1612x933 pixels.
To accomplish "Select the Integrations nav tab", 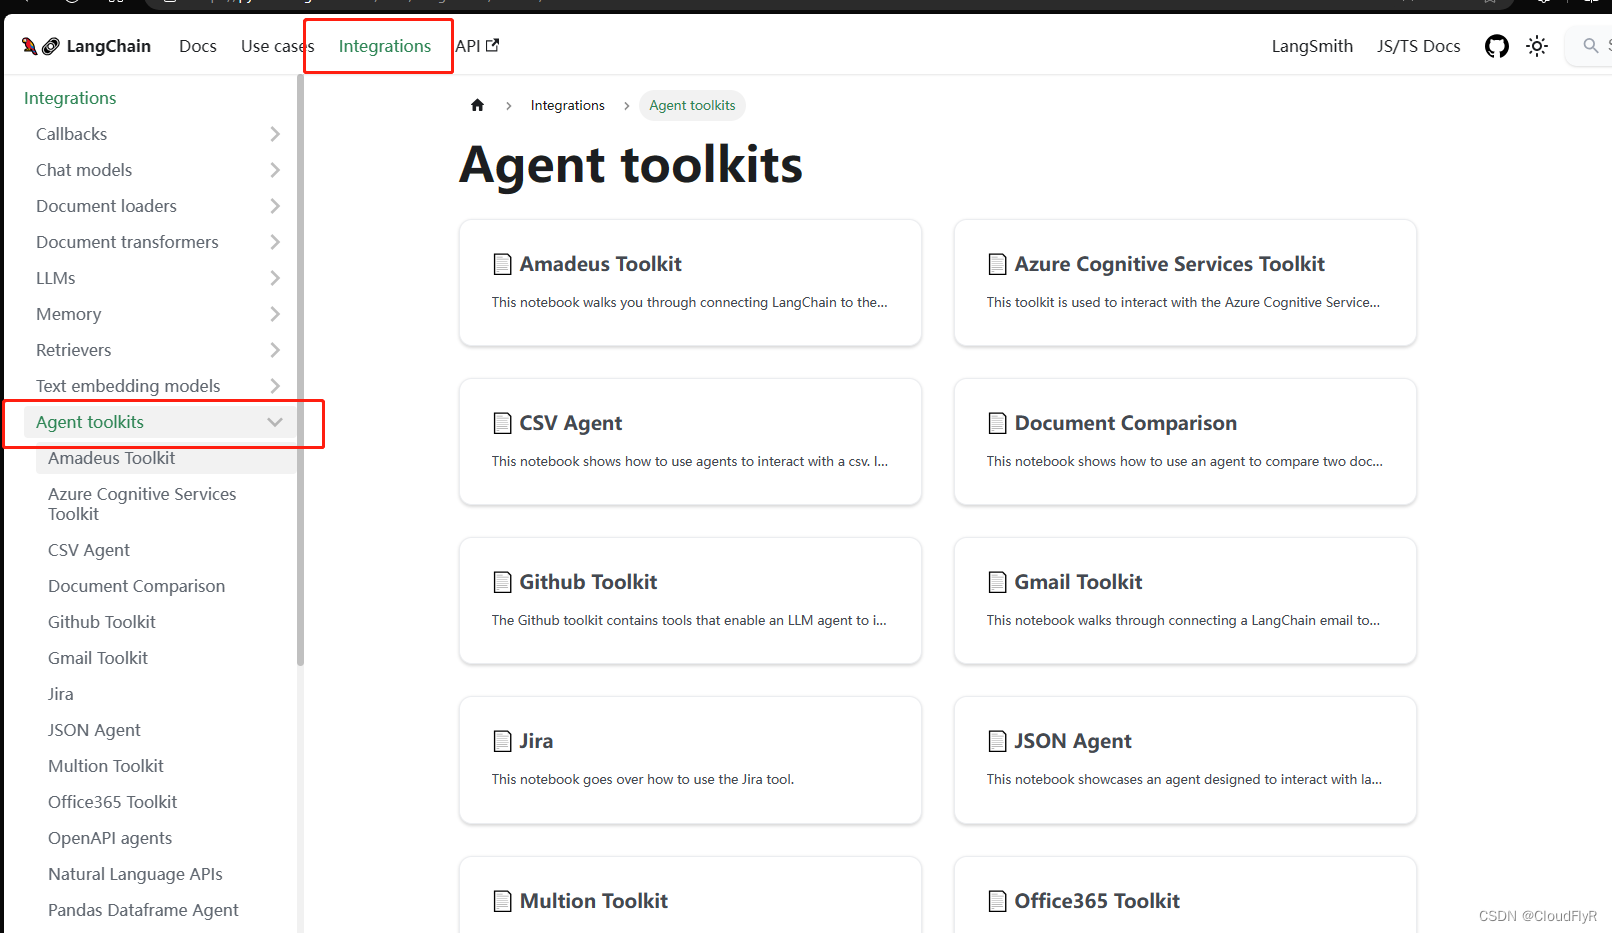I will click(385, 46).
